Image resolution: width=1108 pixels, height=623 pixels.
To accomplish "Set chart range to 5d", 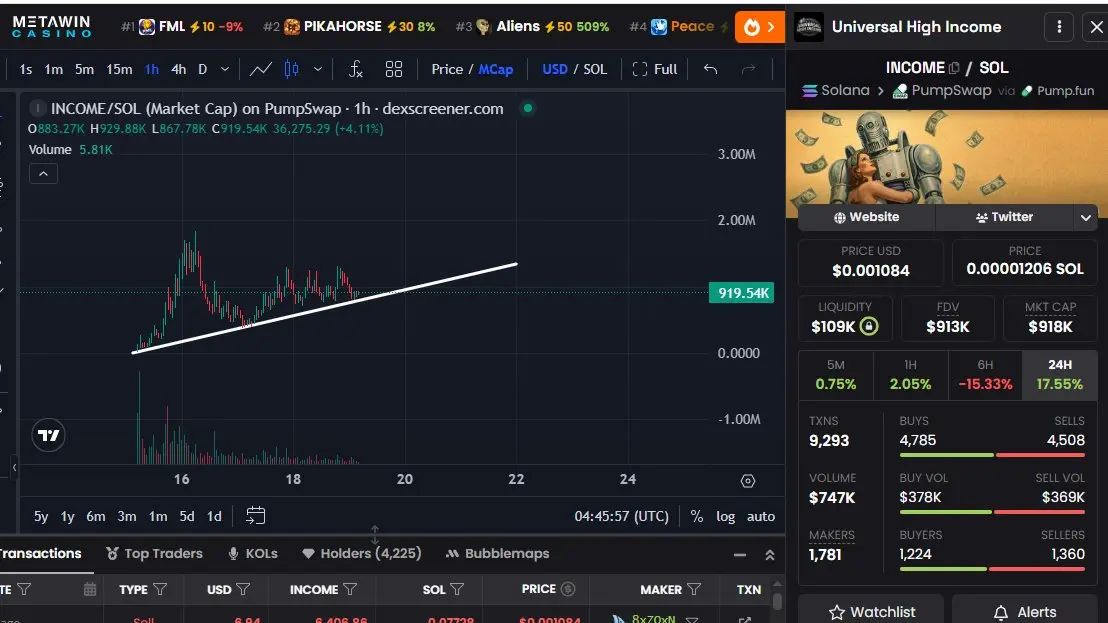I will (x=187, y=516).
